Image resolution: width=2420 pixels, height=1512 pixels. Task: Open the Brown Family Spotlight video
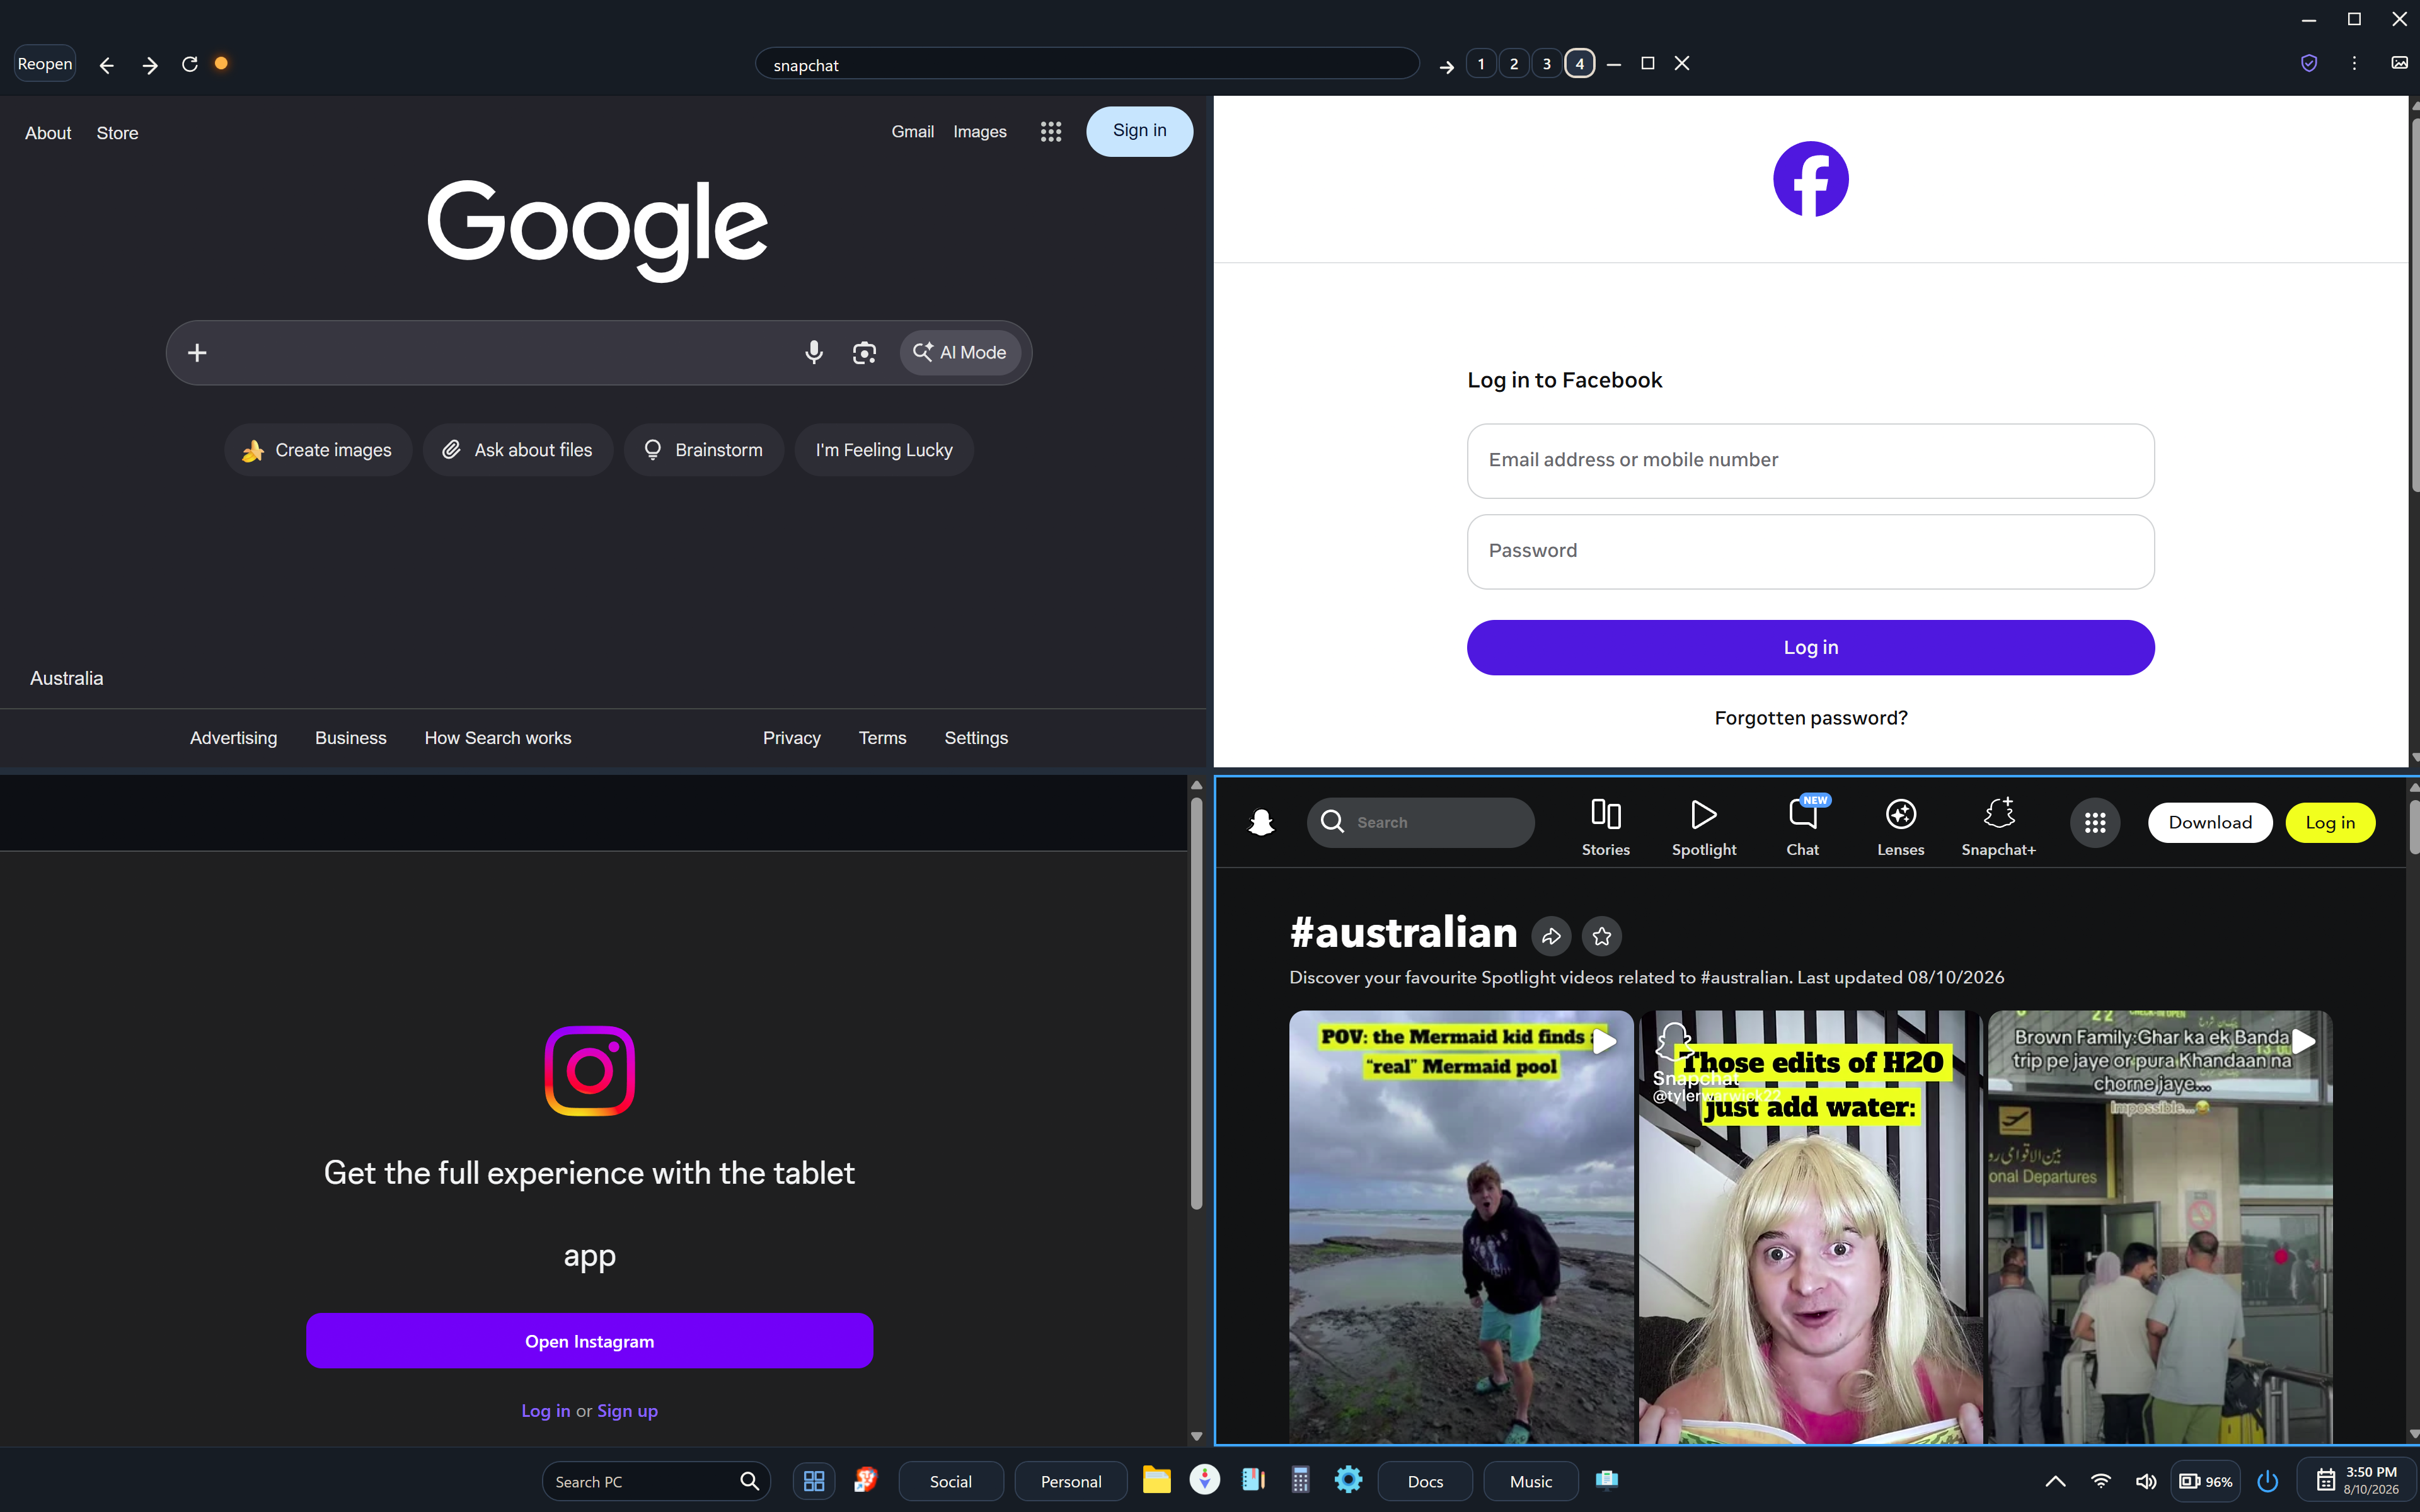(x=2160, y=1226)
